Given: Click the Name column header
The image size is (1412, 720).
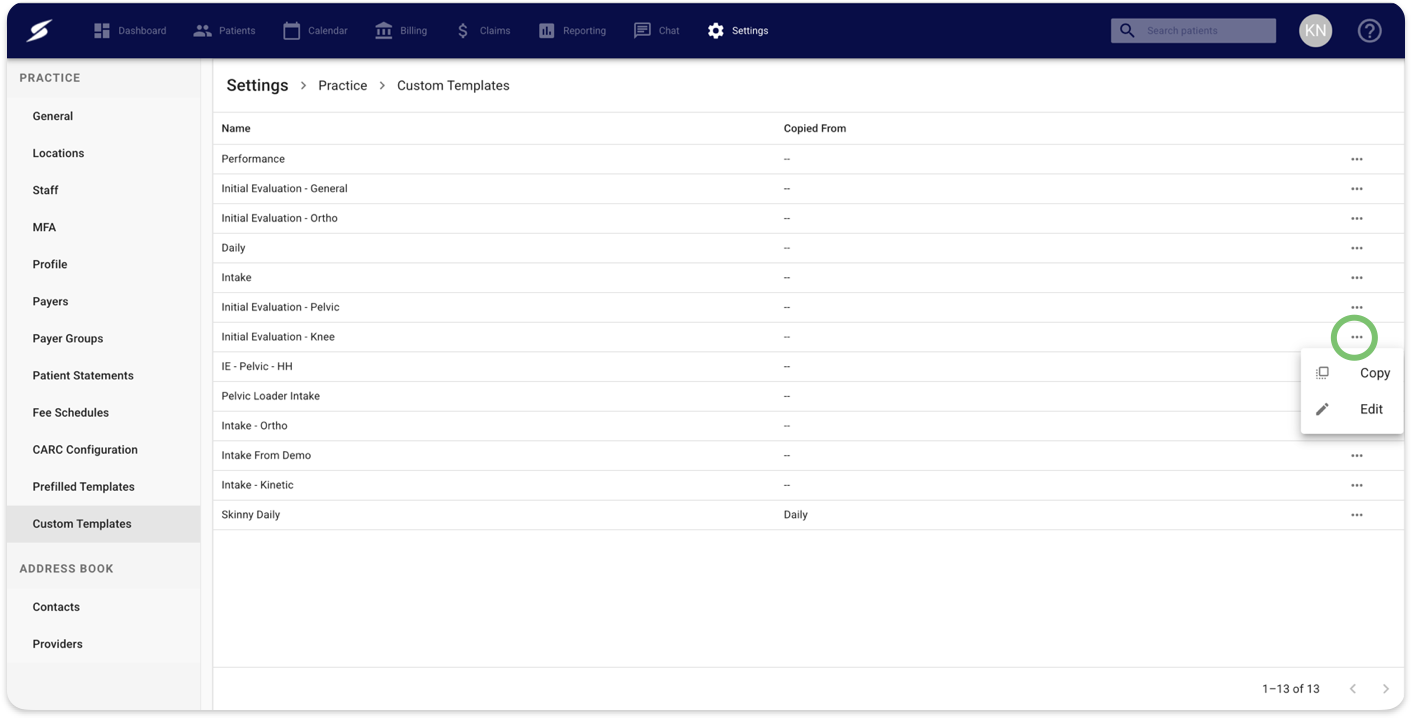Looking at the screenshot, I should 236,129.
